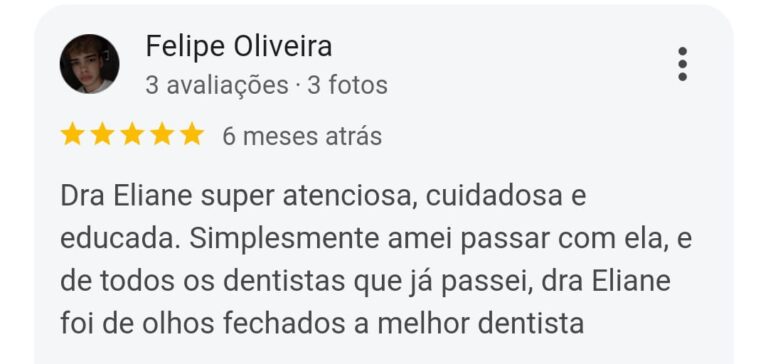
Task: Click the first yellow rating star
Action: [x=72, y=135]
